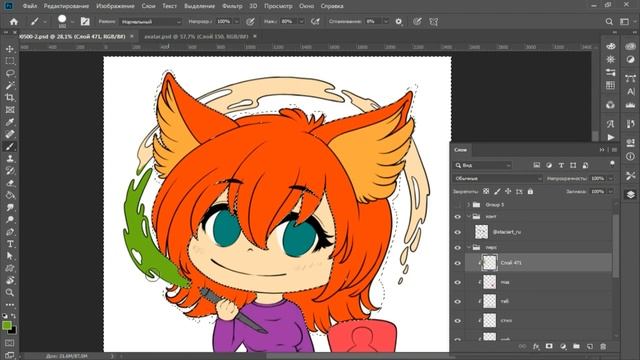Select the Eraser tool
The image size is (640, 360).
coord(10,183)
